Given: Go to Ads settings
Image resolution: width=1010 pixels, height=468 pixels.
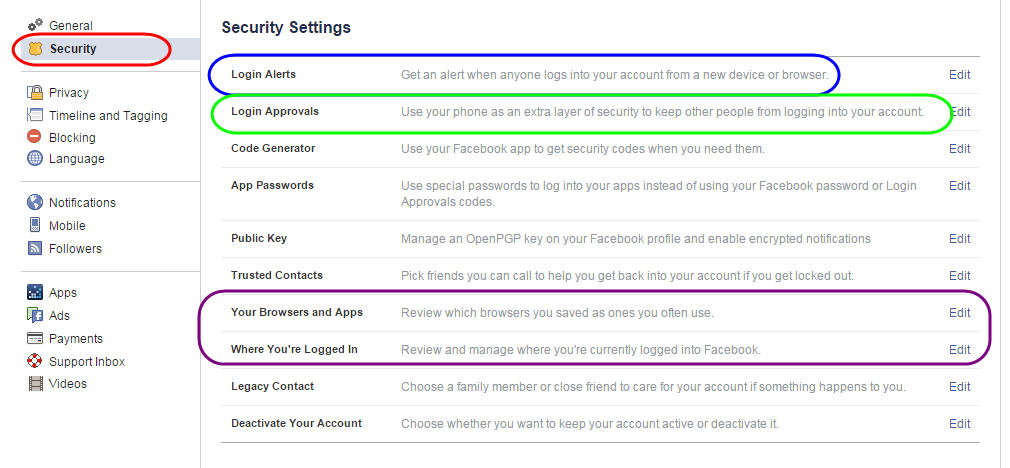Looking at the screenshot, I should tap(59, 315).
